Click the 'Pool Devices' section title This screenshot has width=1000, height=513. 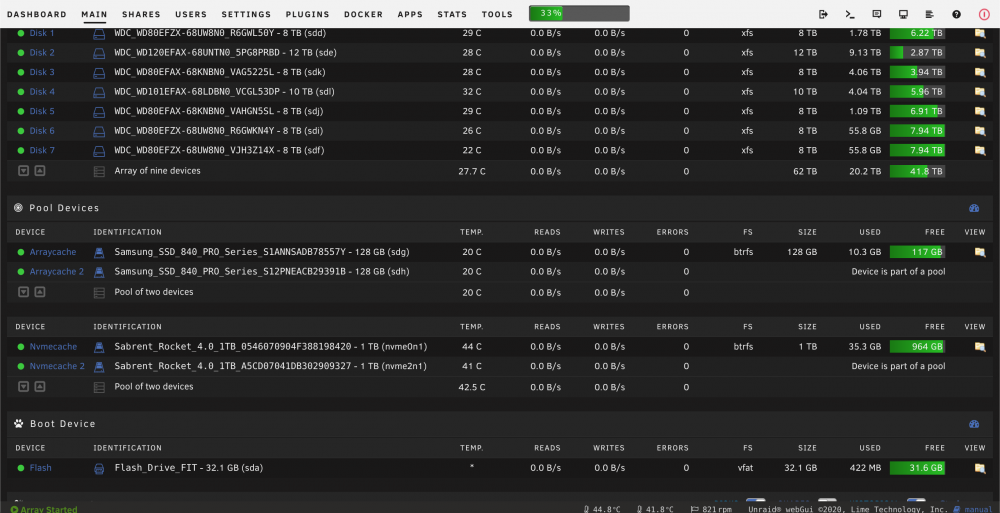click(x=64, y=208)
